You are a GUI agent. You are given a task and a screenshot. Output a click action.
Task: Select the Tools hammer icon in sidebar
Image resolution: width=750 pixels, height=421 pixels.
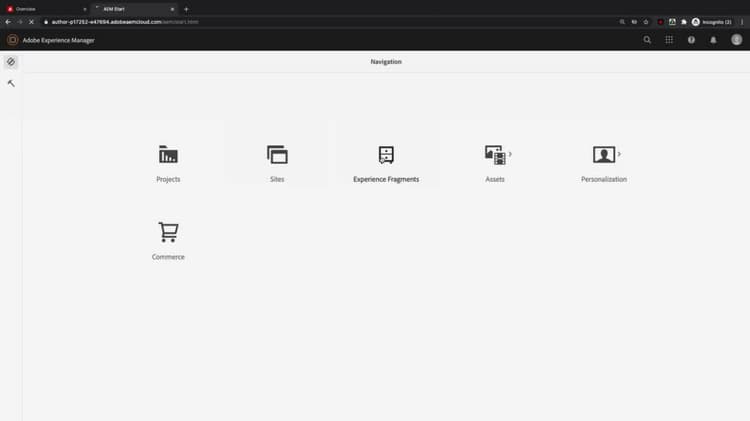11,83
